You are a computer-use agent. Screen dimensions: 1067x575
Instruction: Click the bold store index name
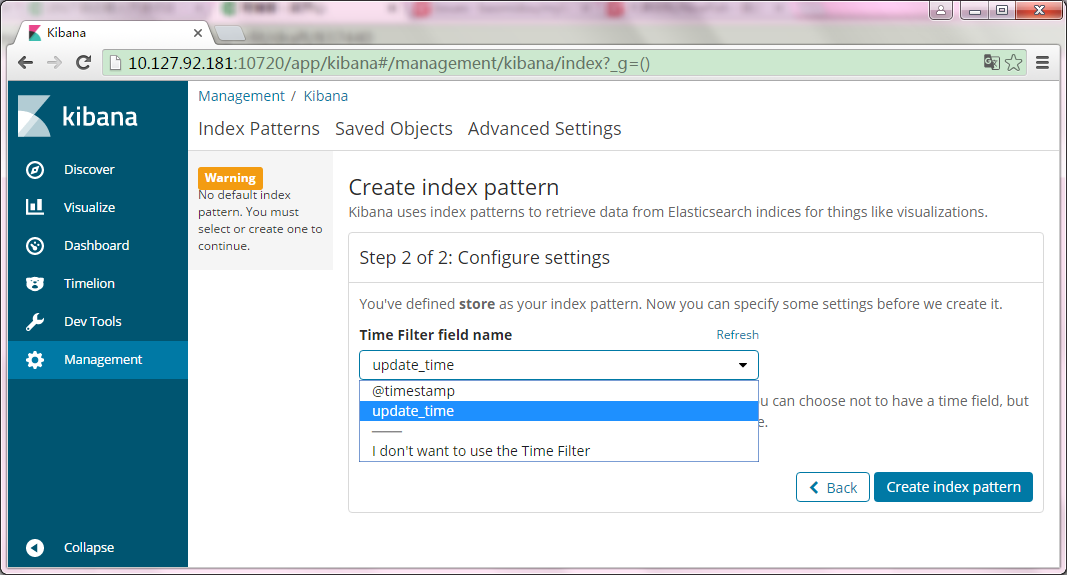(x=477, y=304)
